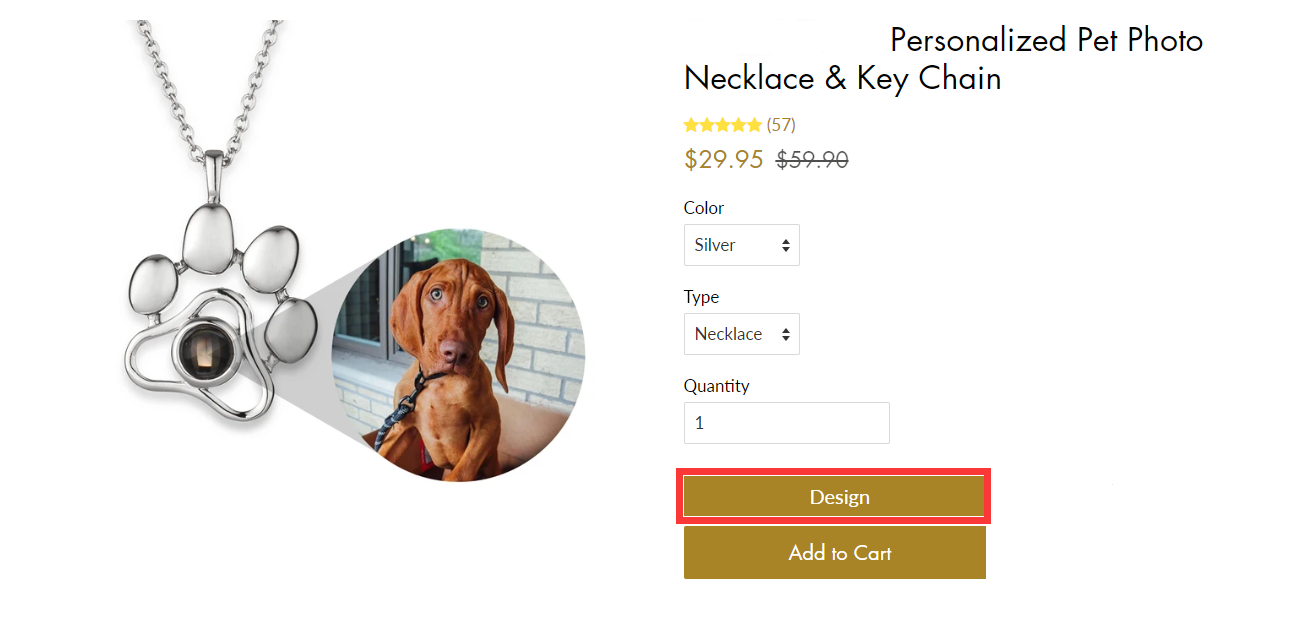Click the dog's nose in the photo

456,351
